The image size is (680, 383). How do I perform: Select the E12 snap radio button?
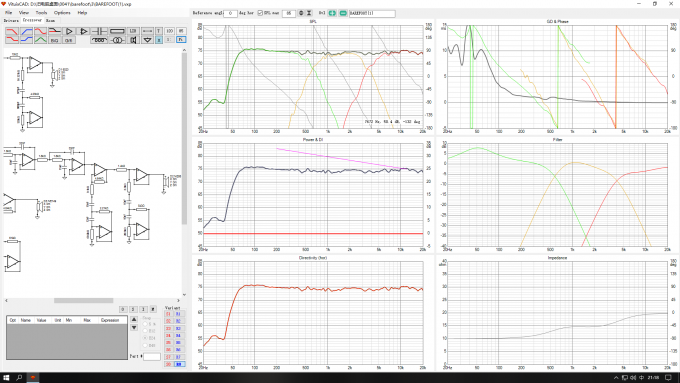pos(145,331)
